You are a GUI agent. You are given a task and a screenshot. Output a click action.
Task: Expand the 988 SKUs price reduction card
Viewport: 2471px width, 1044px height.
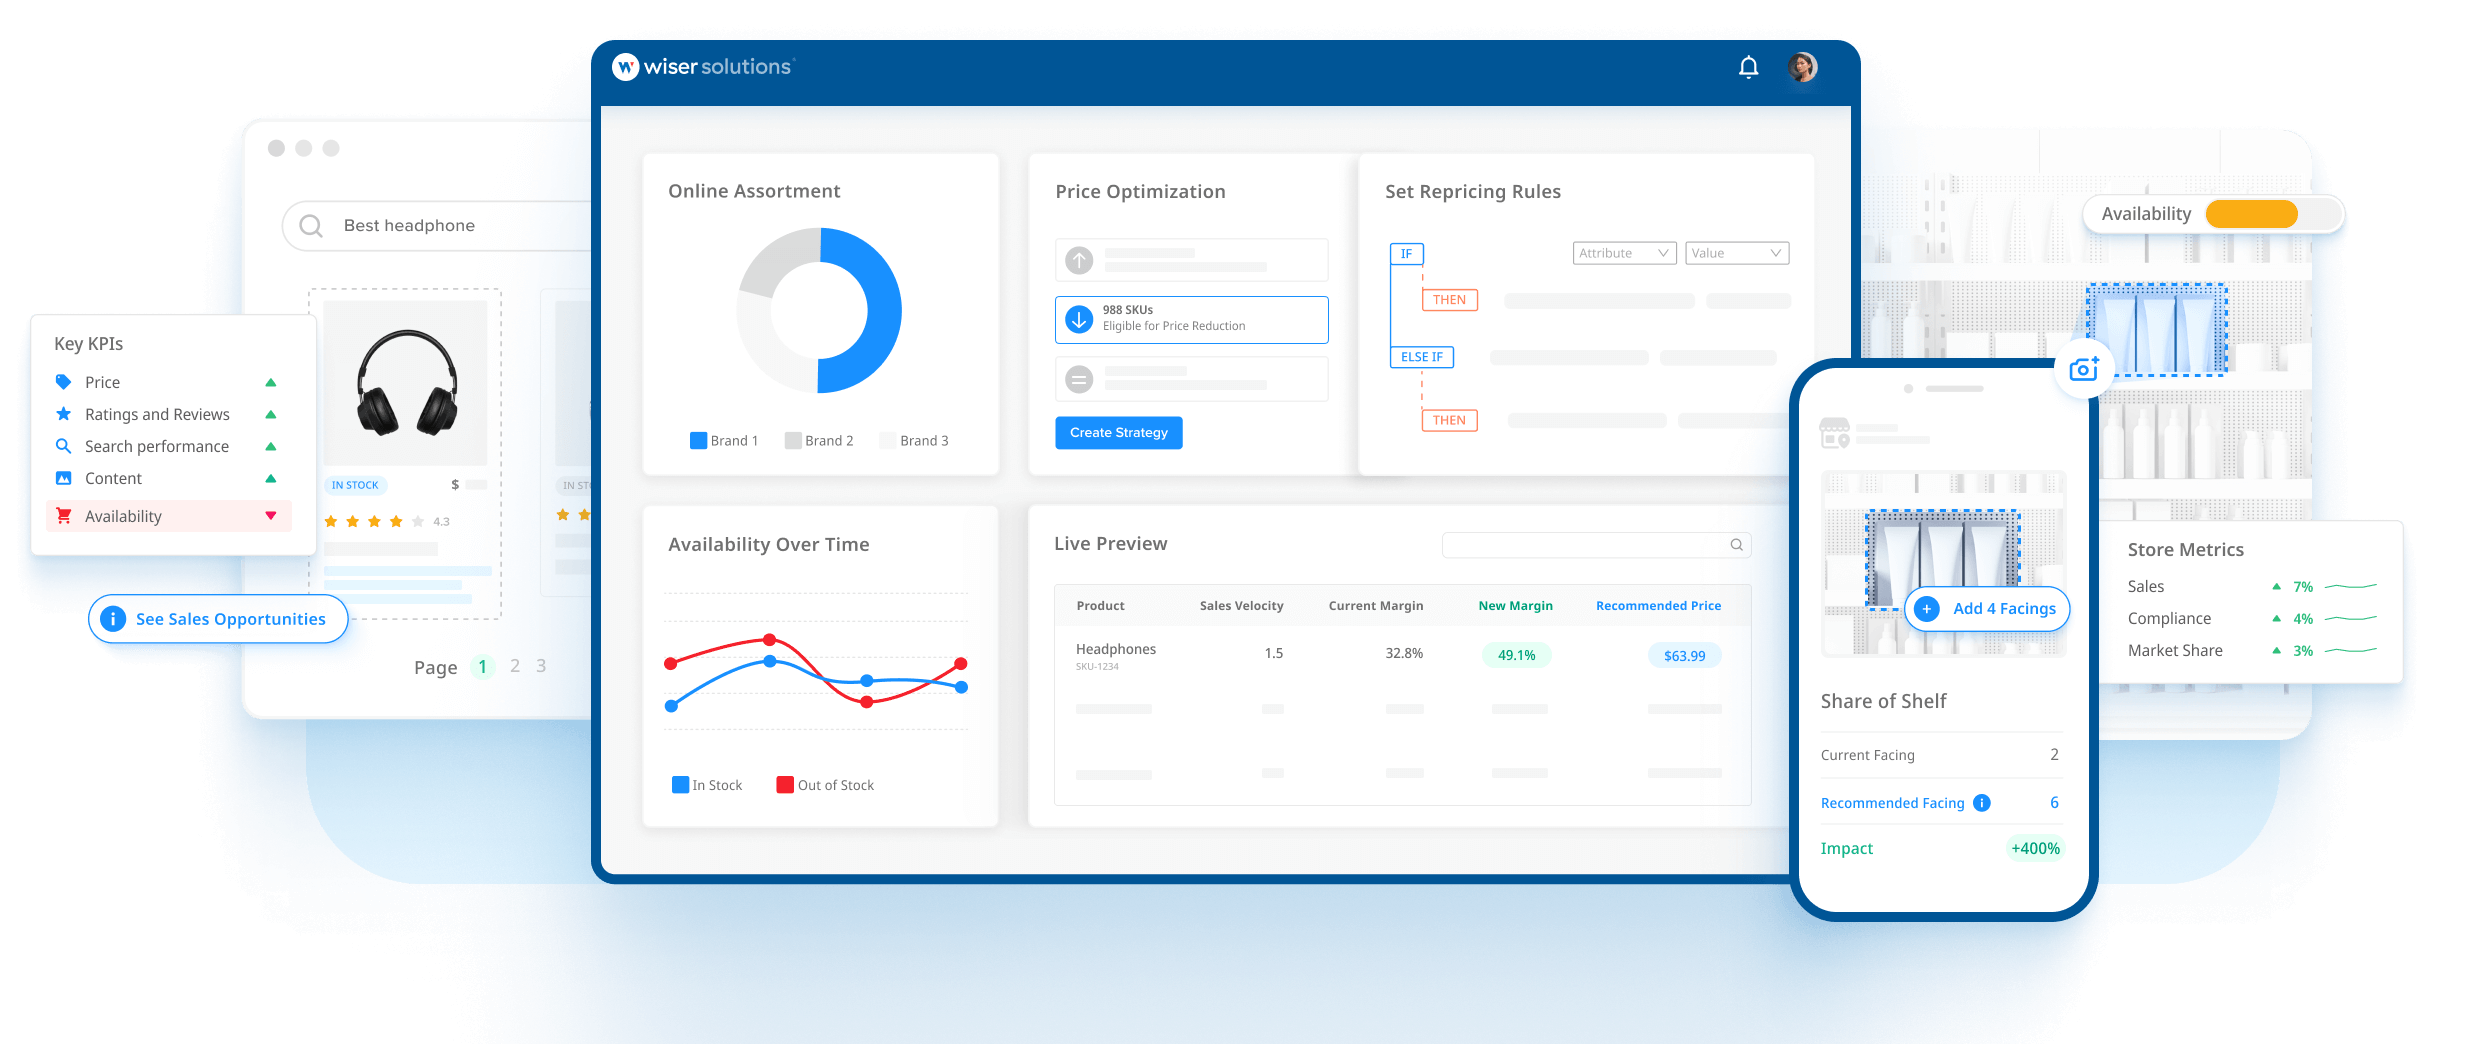pyautogui.click(x=1190, y=319)
